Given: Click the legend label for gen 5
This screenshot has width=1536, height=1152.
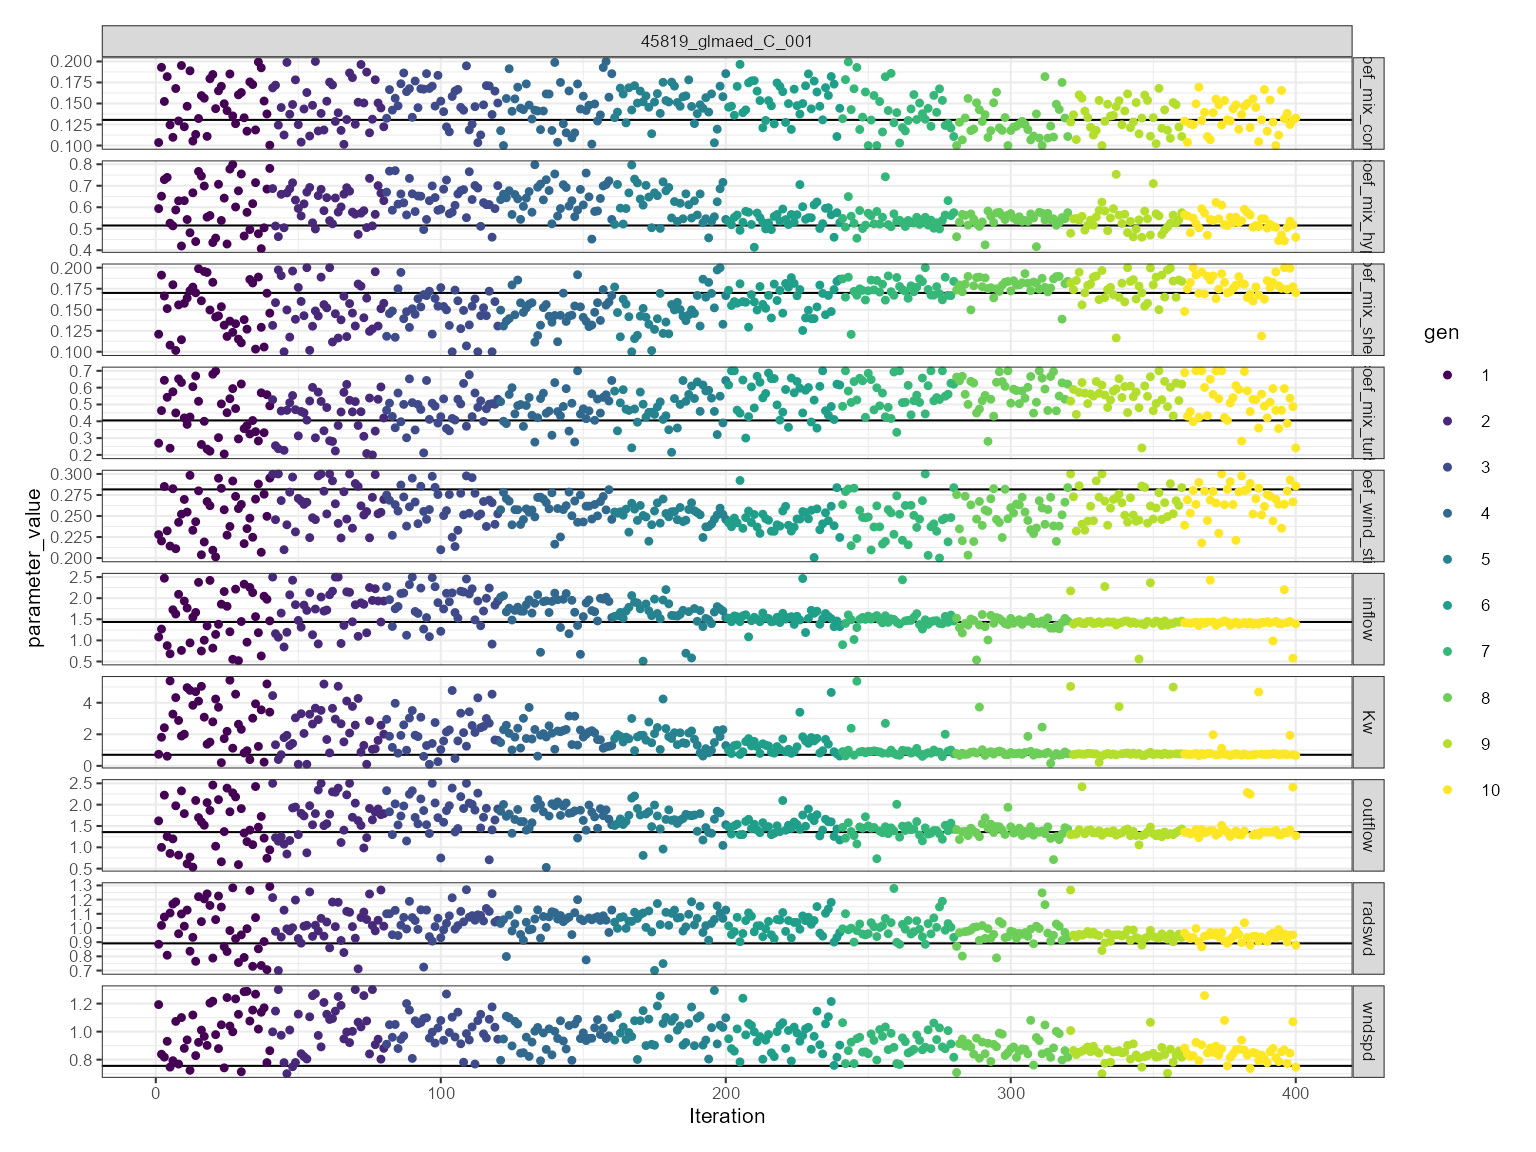Looking at the screenshot, I should coord(1485,559).
